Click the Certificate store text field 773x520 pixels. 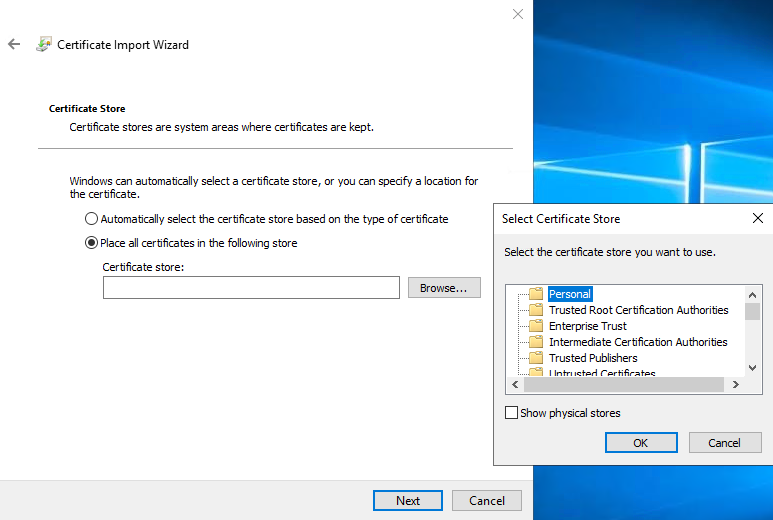point(251,288)
